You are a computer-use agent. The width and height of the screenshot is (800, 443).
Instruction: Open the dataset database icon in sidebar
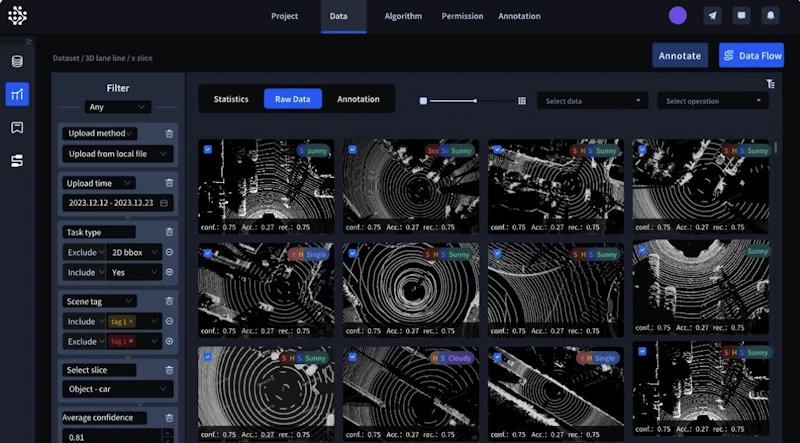point(17,62)
